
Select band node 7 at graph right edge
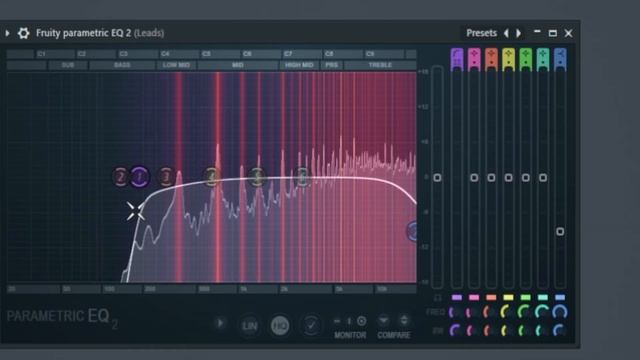412,231
